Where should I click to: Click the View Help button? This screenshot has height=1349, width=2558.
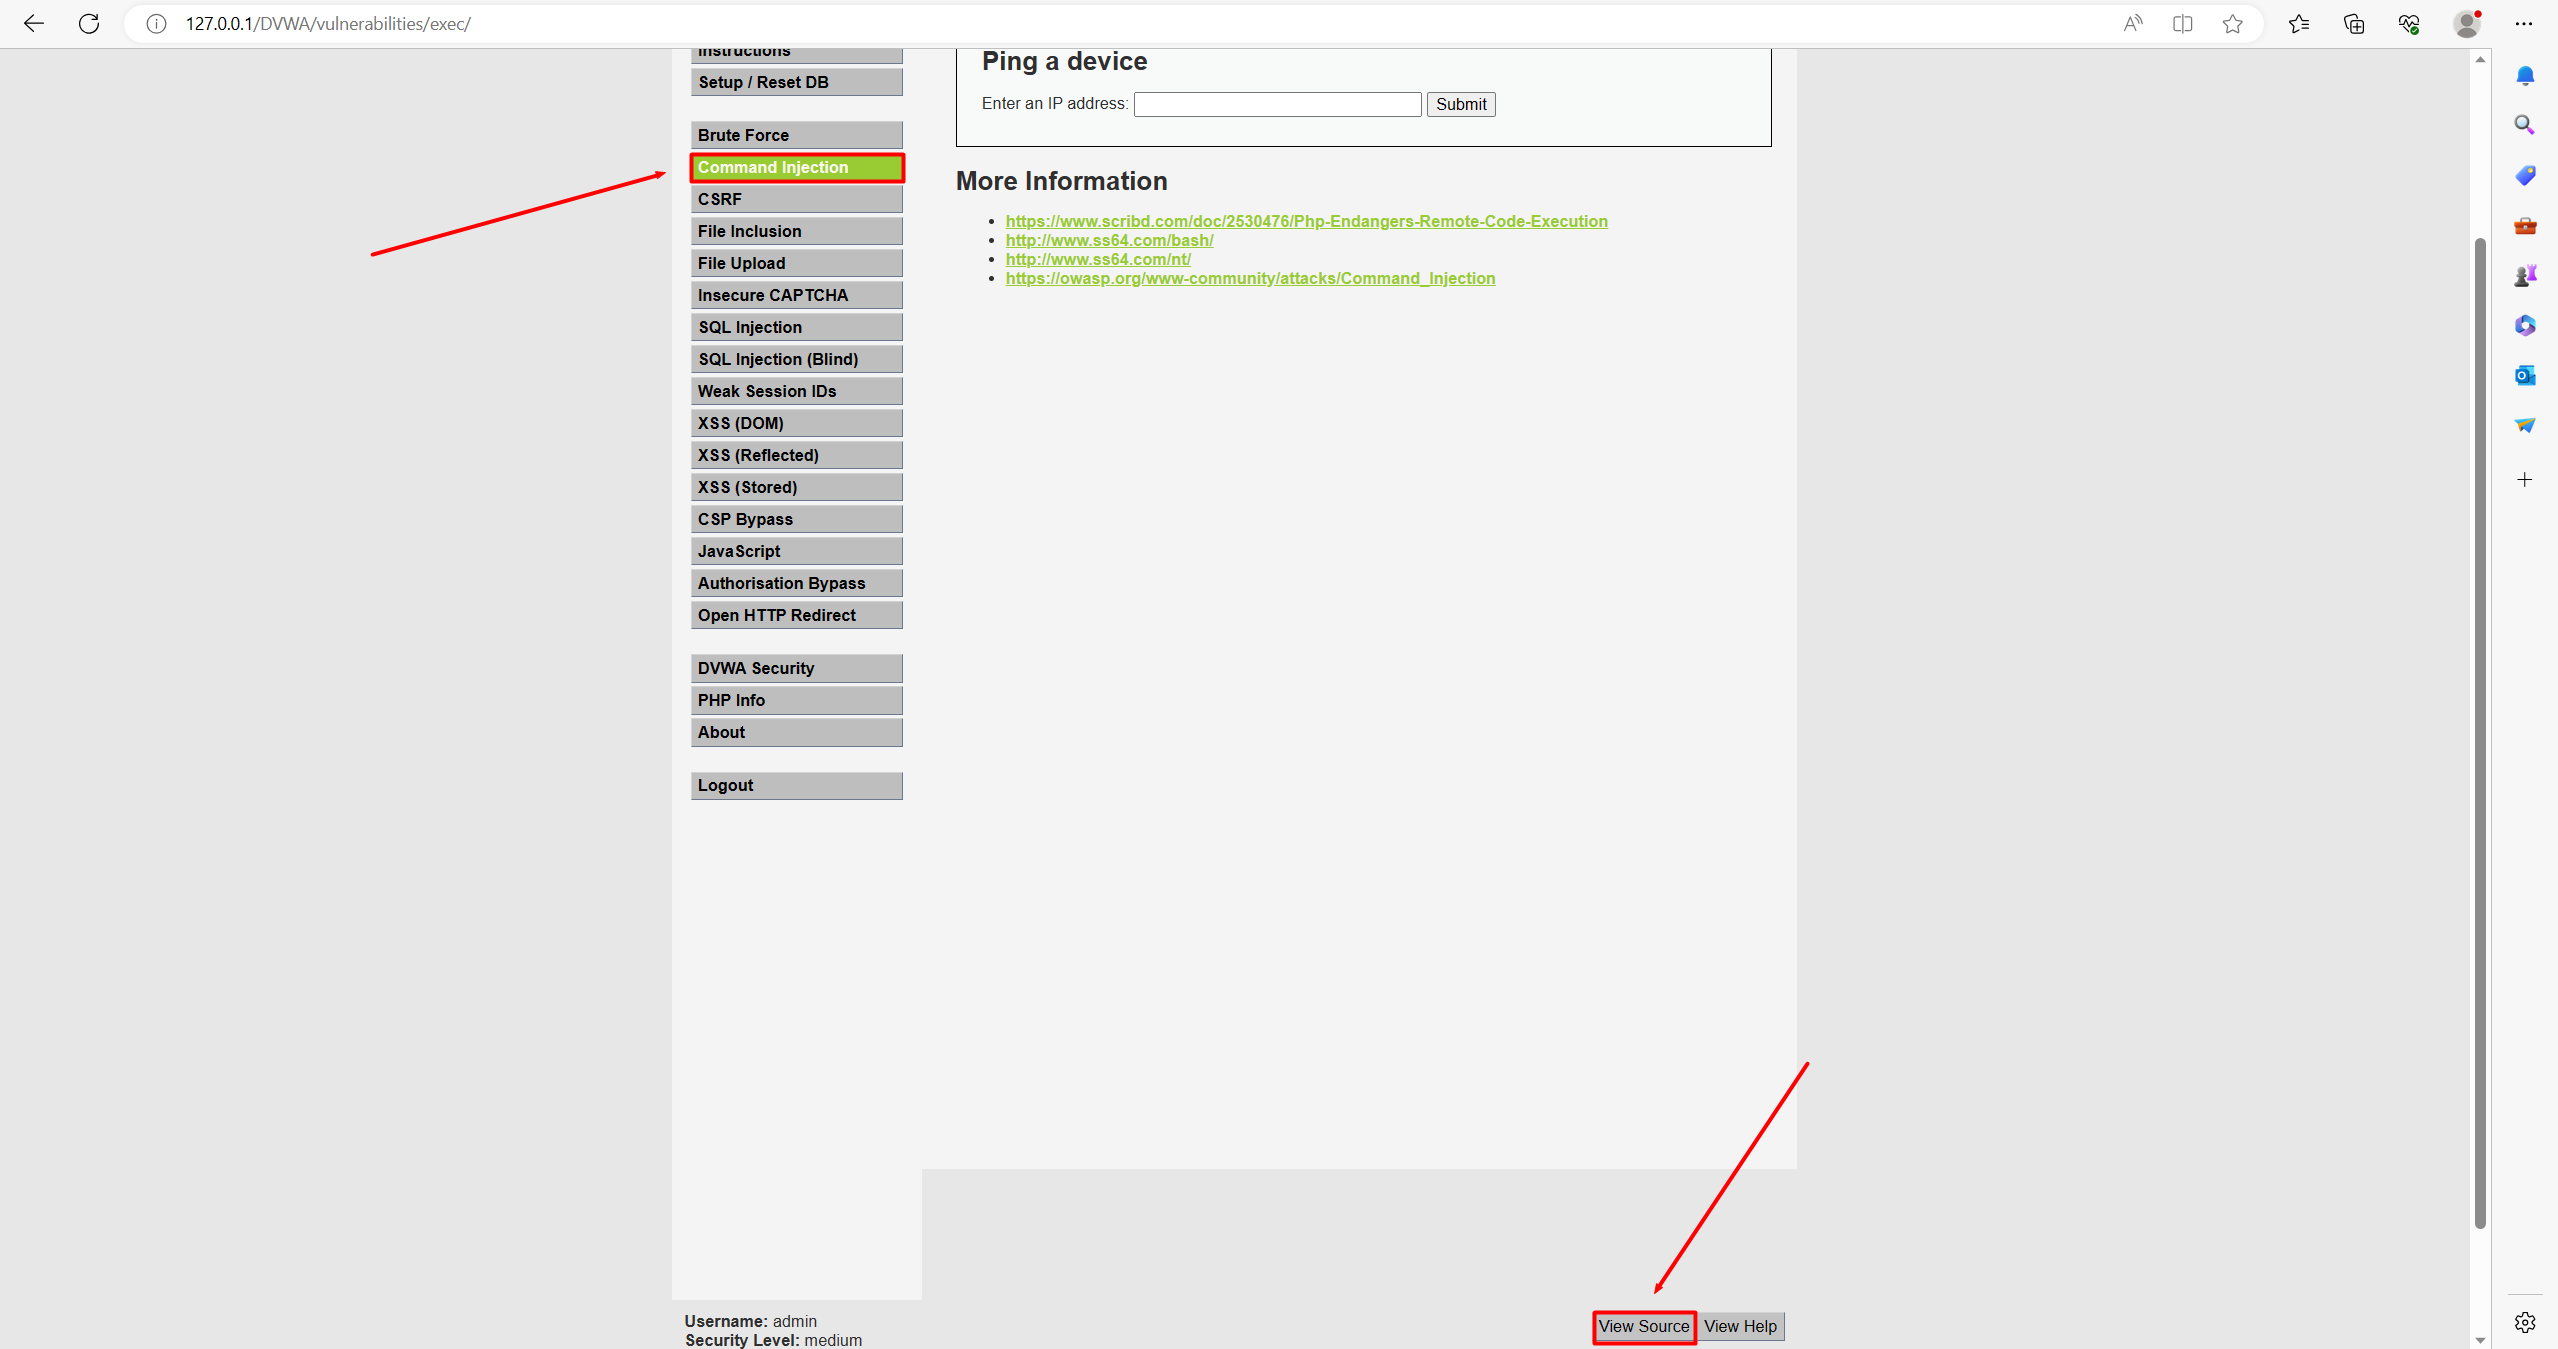1739,1325
